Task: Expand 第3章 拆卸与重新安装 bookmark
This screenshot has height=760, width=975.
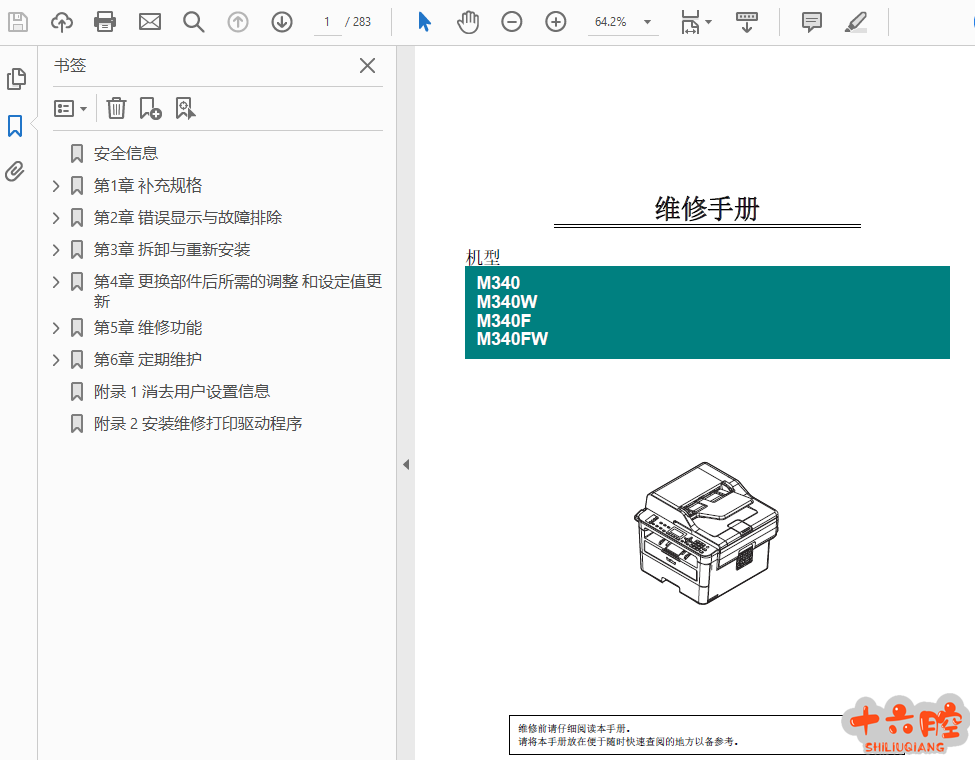Action: pyautogui.click(x=57, y=250)
